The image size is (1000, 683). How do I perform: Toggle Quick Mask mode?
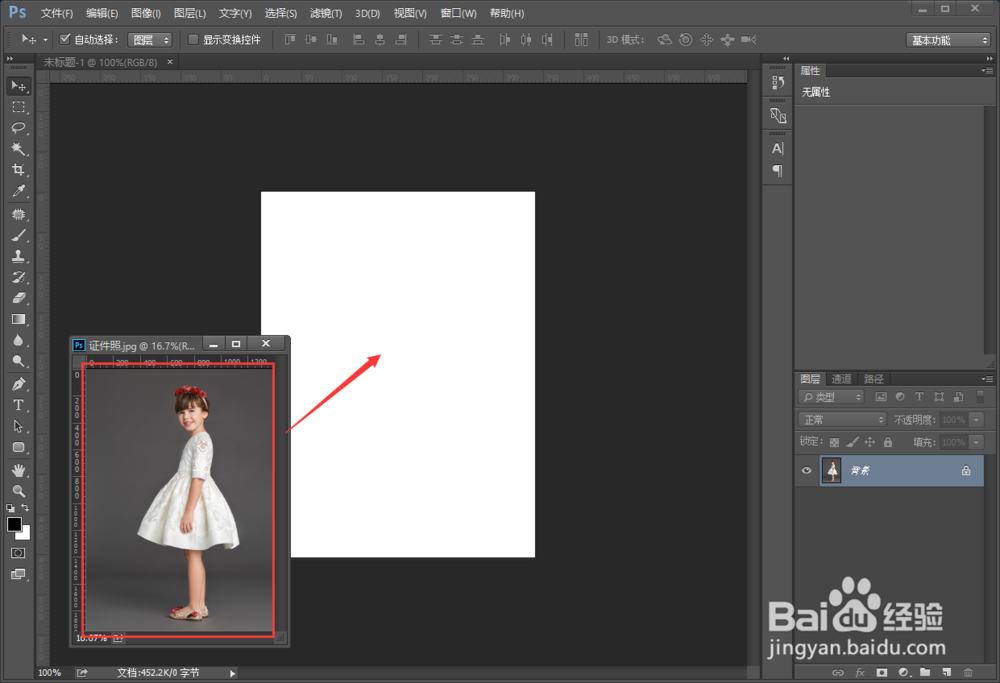point(18,553)
